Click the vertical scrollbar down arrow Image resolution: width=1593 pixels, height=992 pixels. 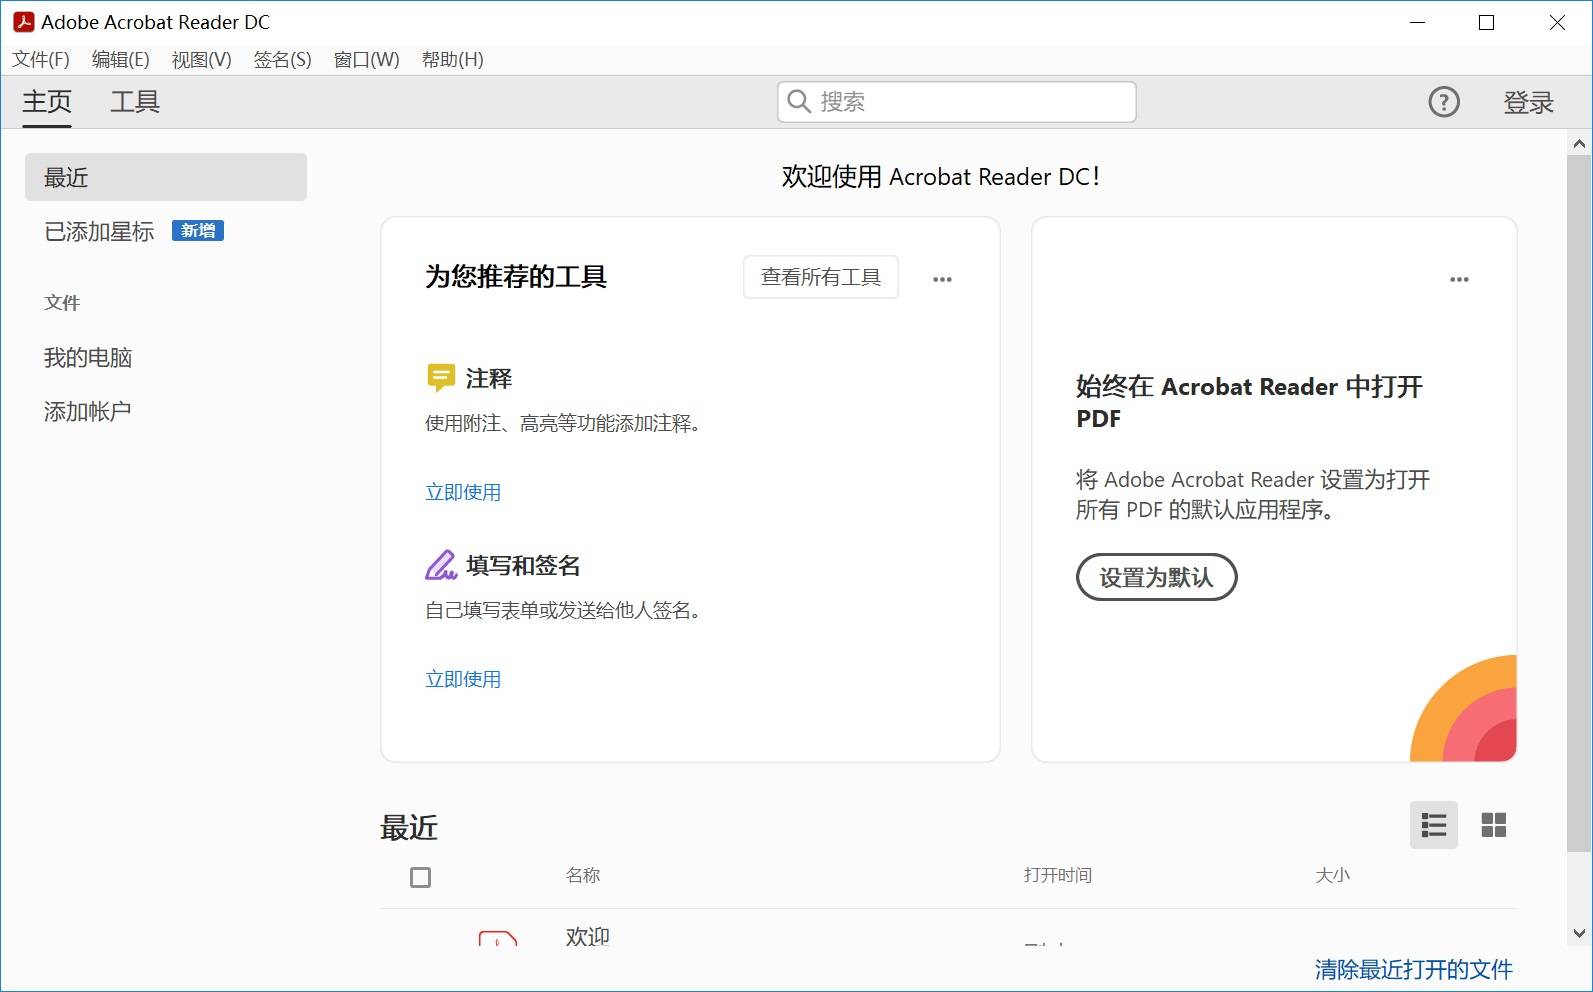(x=1579, y=934)
